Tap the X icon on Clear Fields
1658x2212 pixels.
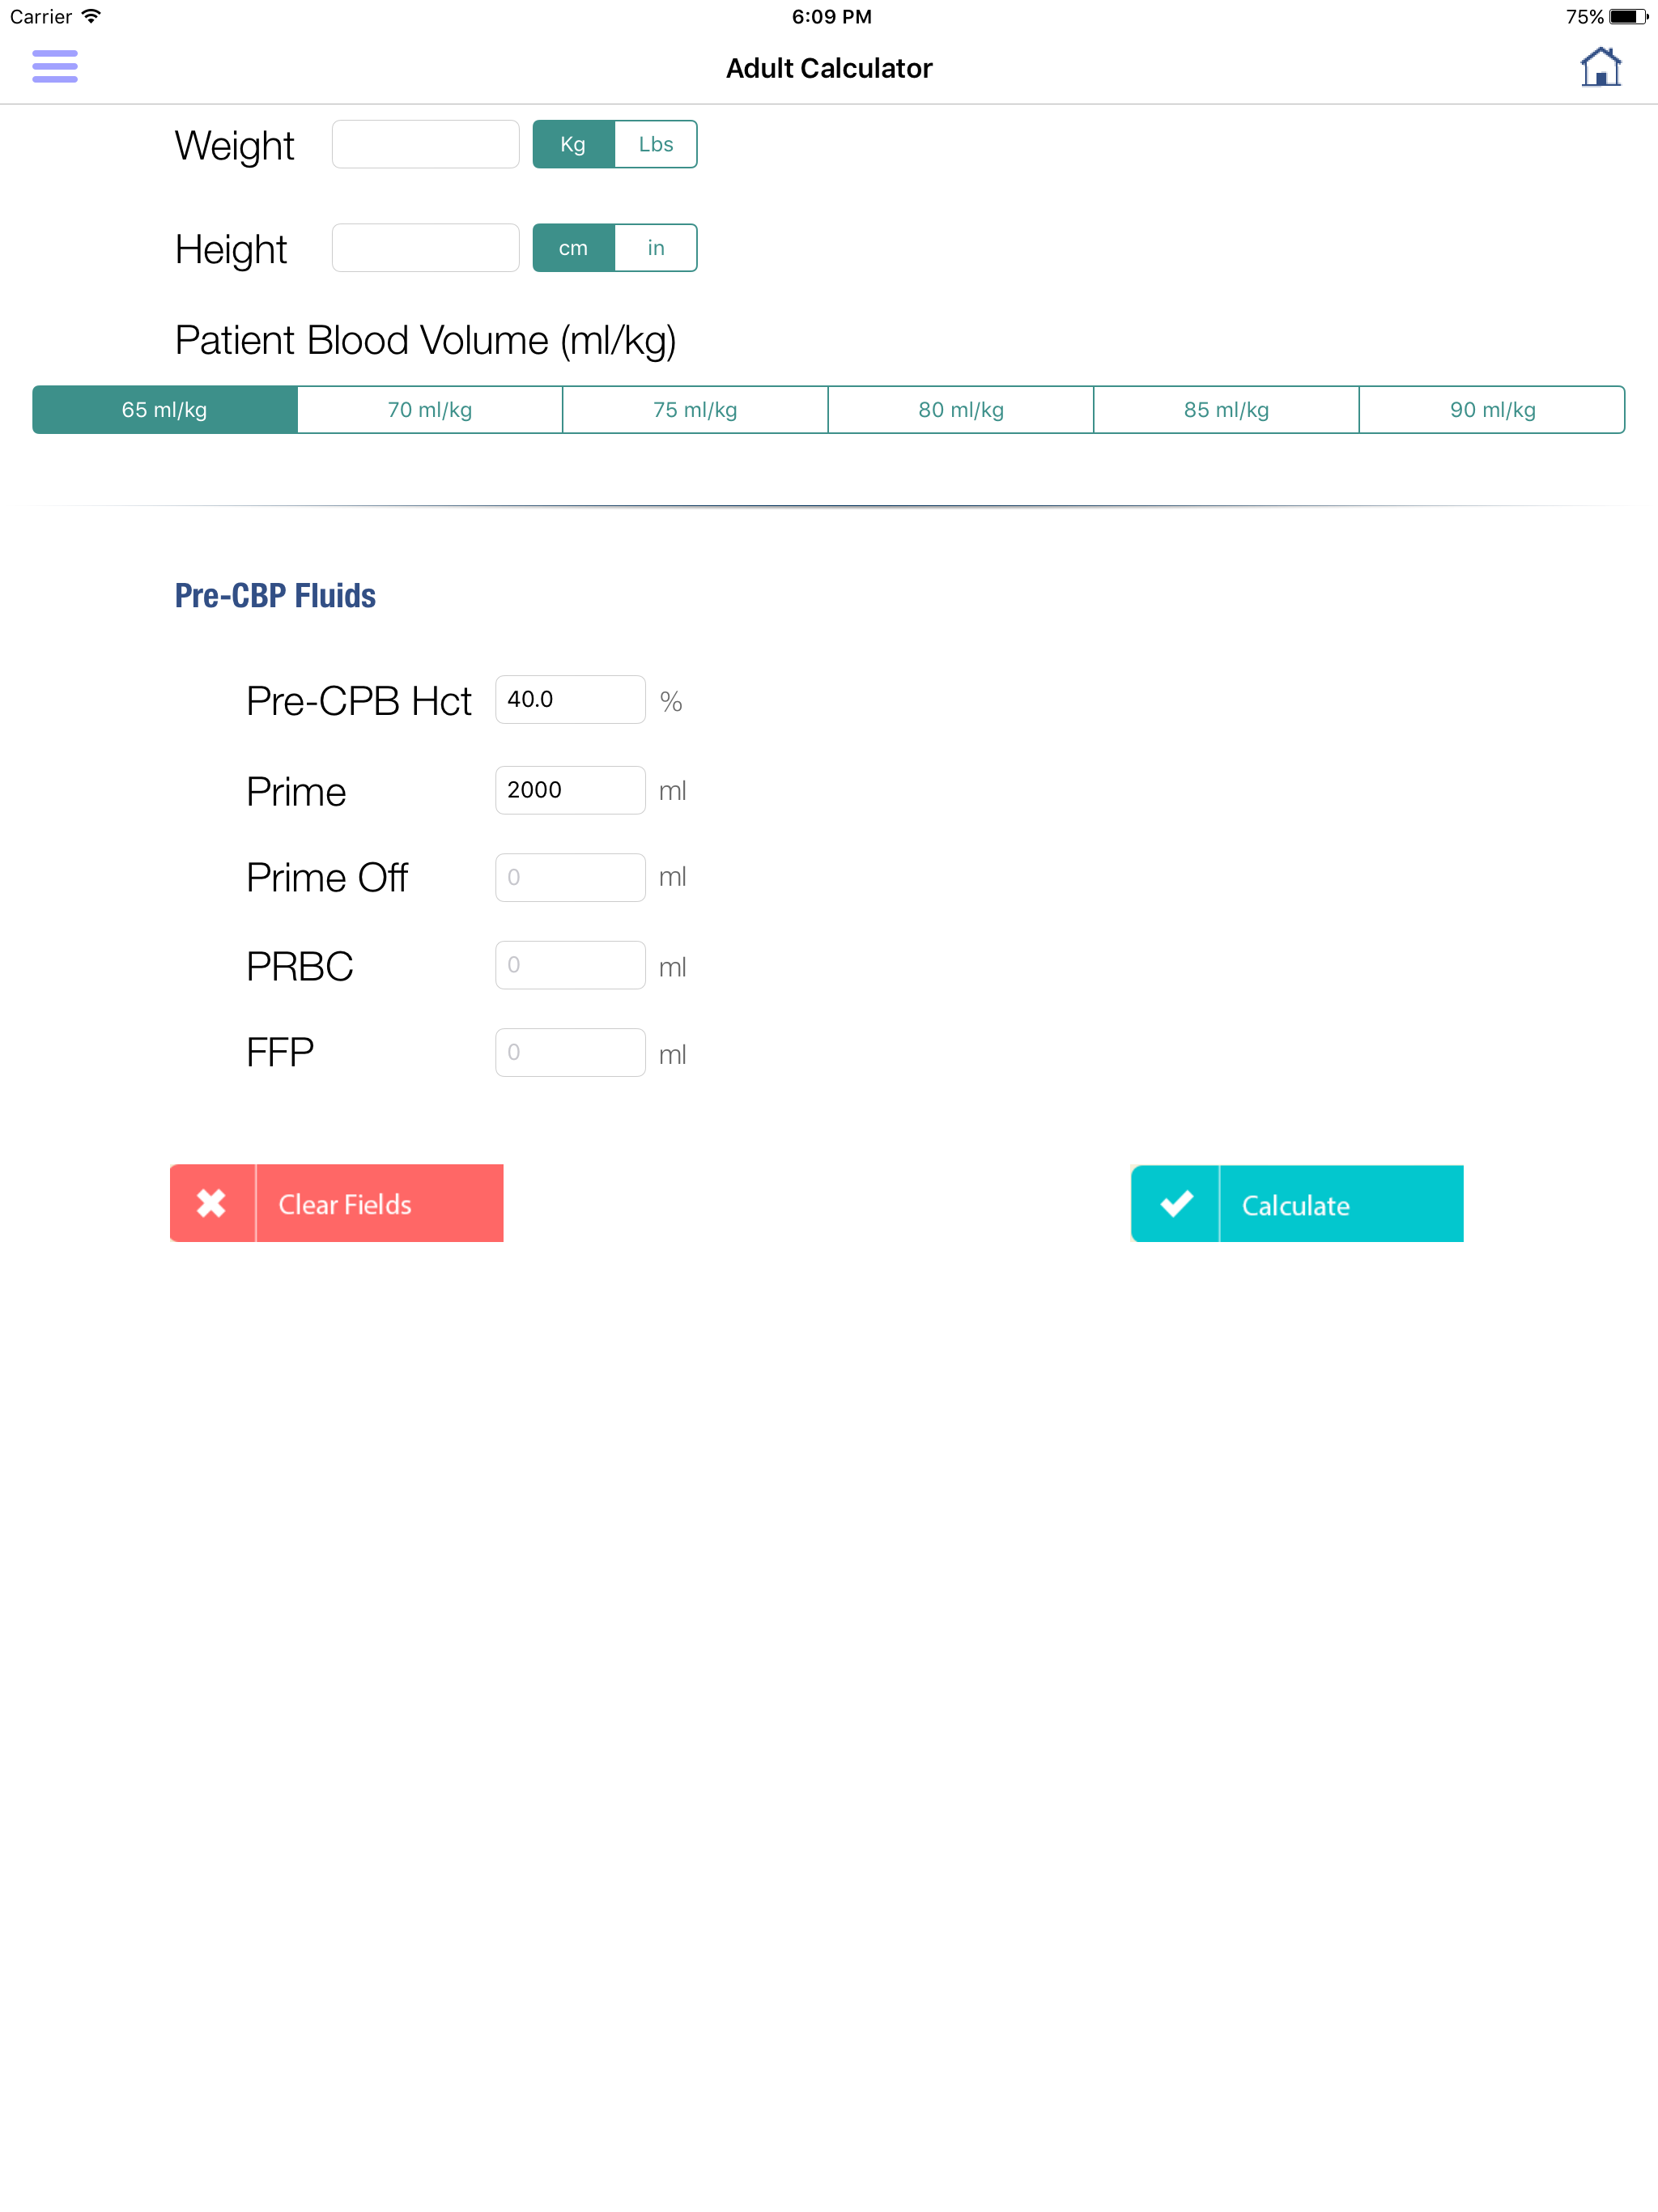[x=212, y=1203]
